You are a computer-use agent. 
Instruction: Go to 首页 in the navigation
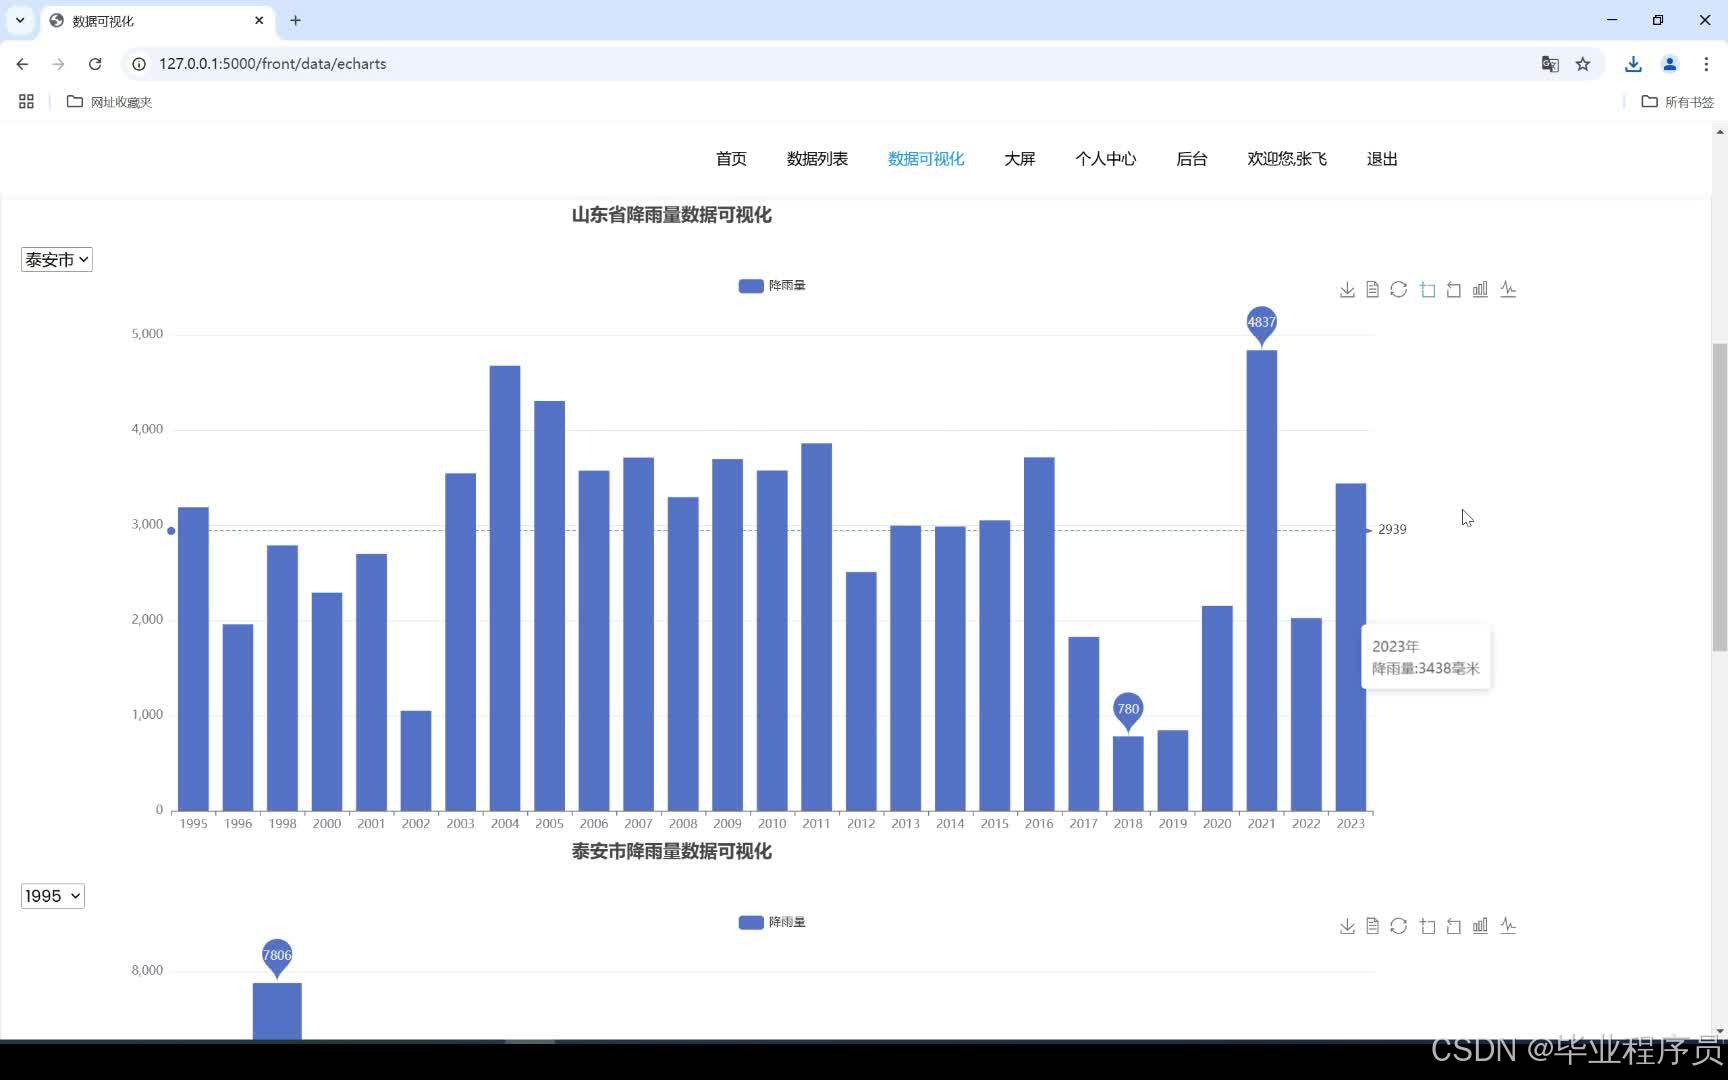(x=731, y=159)
